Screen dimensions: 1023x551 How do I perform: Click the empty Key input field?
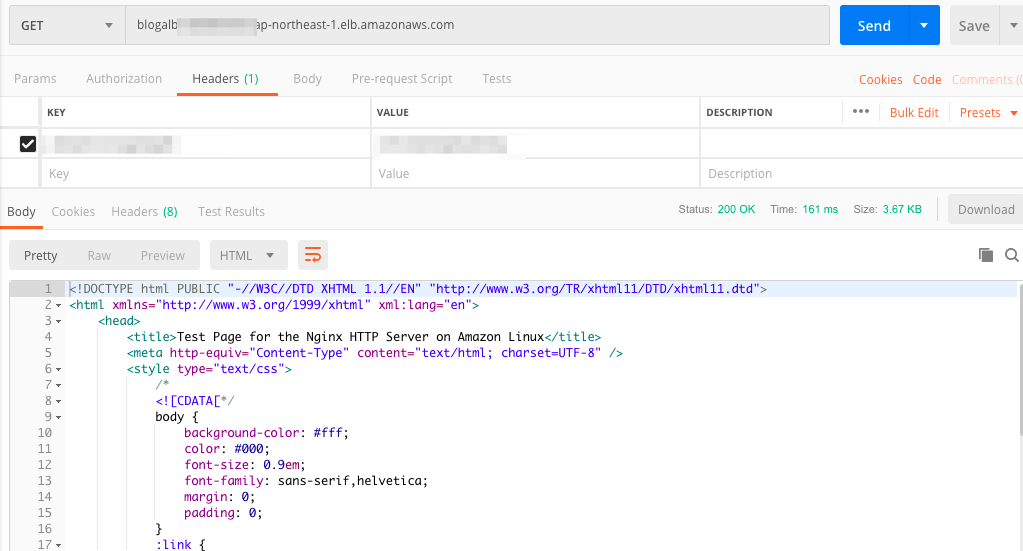click(206, 173)
